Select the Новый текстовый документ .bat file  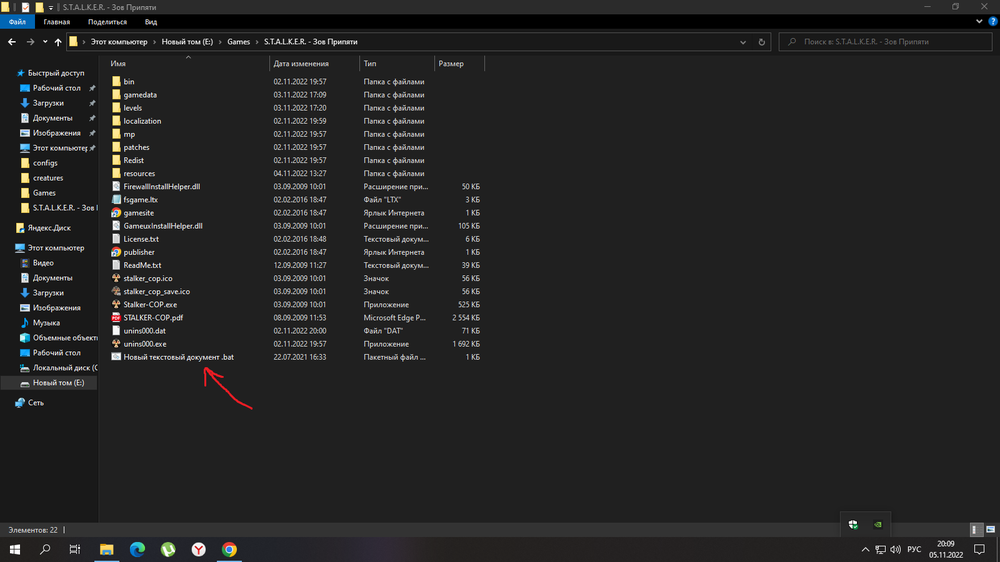tap(178, 356)
